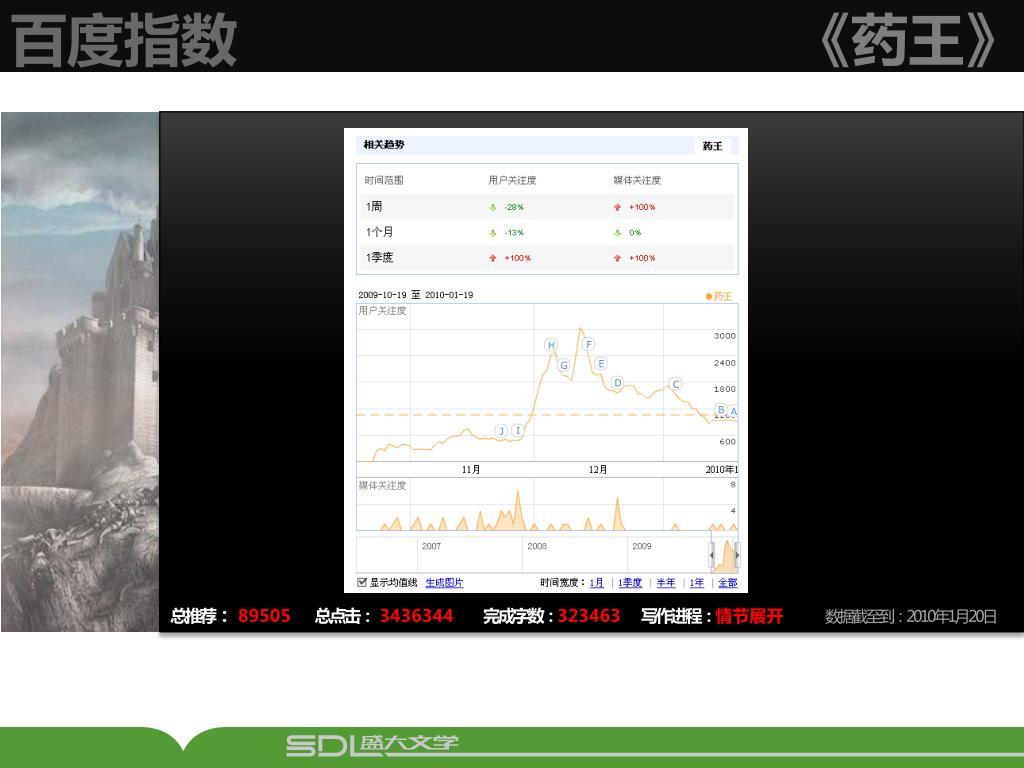Click the 2007 year on overview timeline
This screenshot has width=1024, height=768.
431,546
